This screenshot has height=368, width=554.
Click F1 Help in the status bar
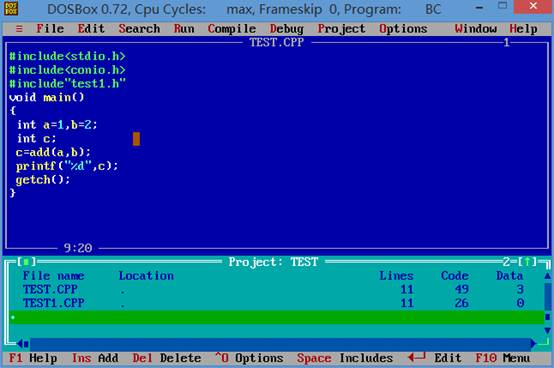(x=33, y=358)
